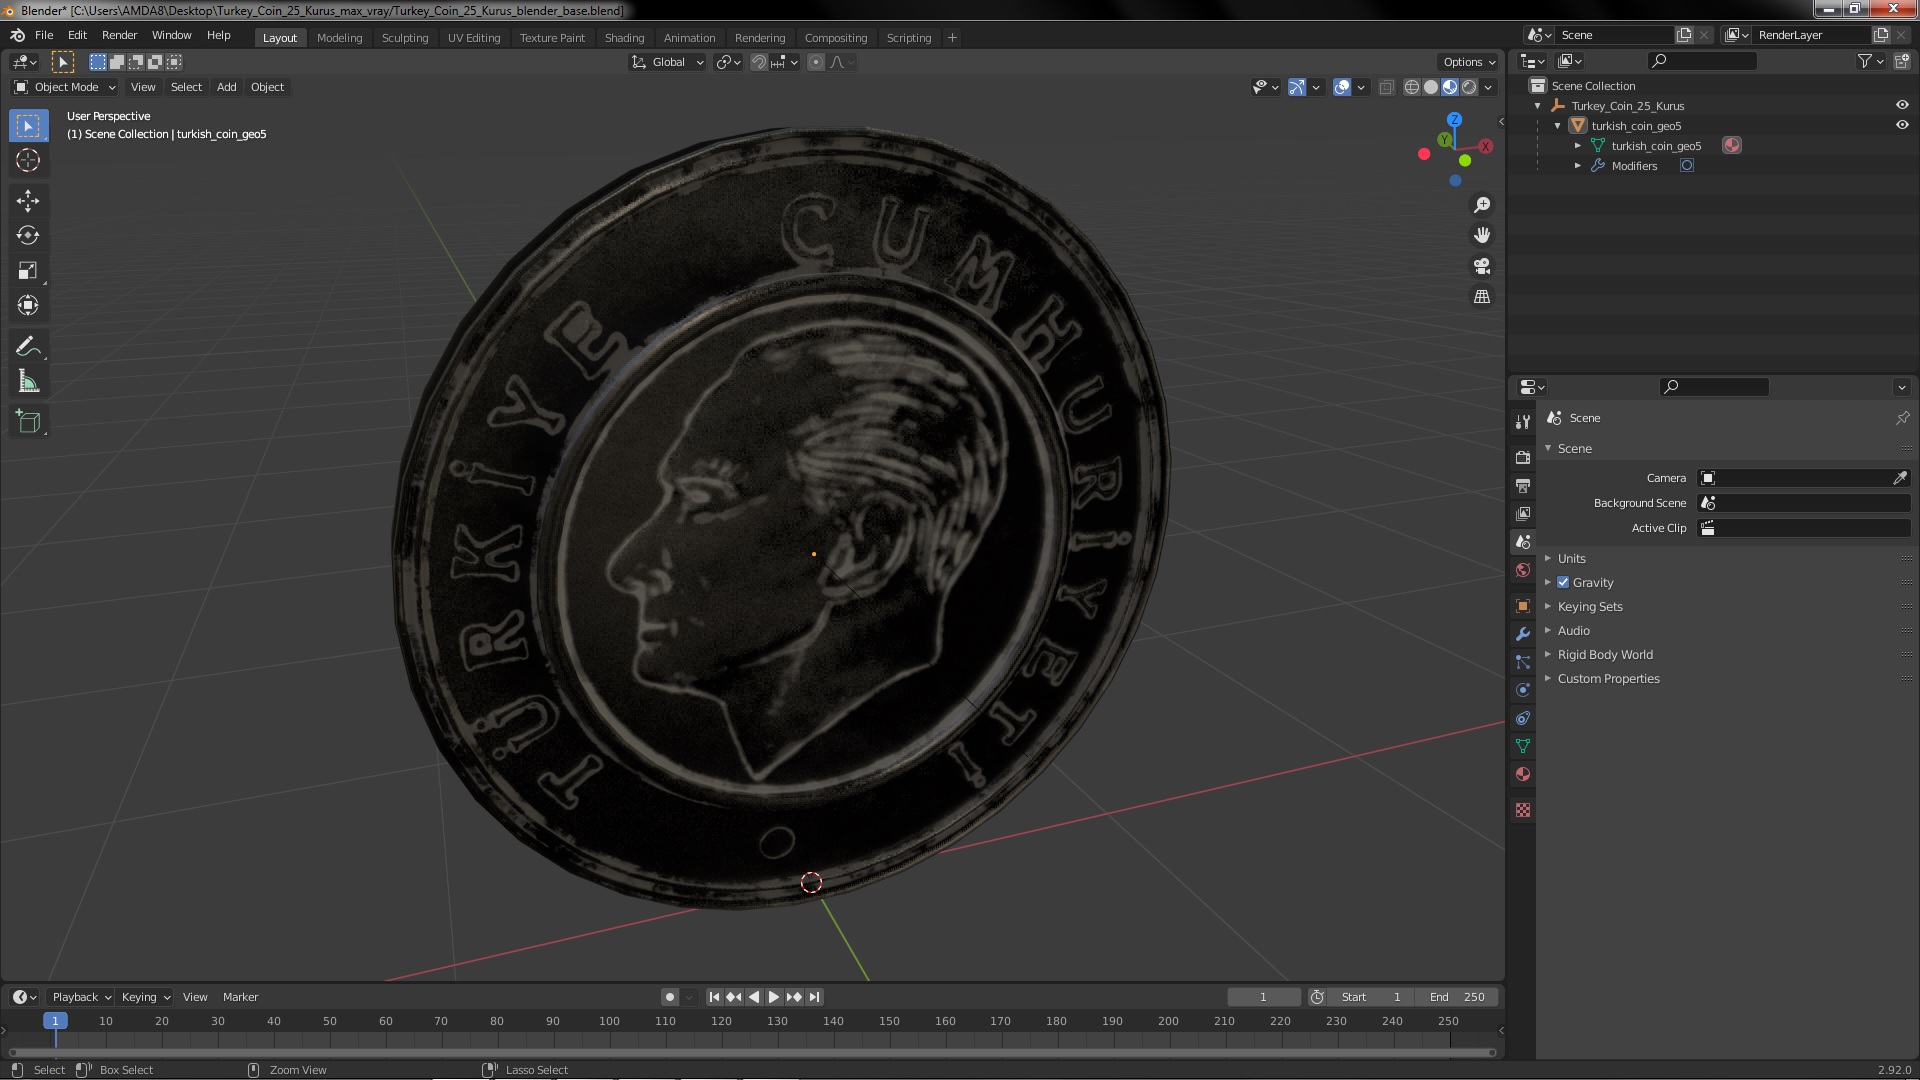Switch to the UV Editing workspace
This screenshot has height=1080, width=1920.
coord(474,38)
